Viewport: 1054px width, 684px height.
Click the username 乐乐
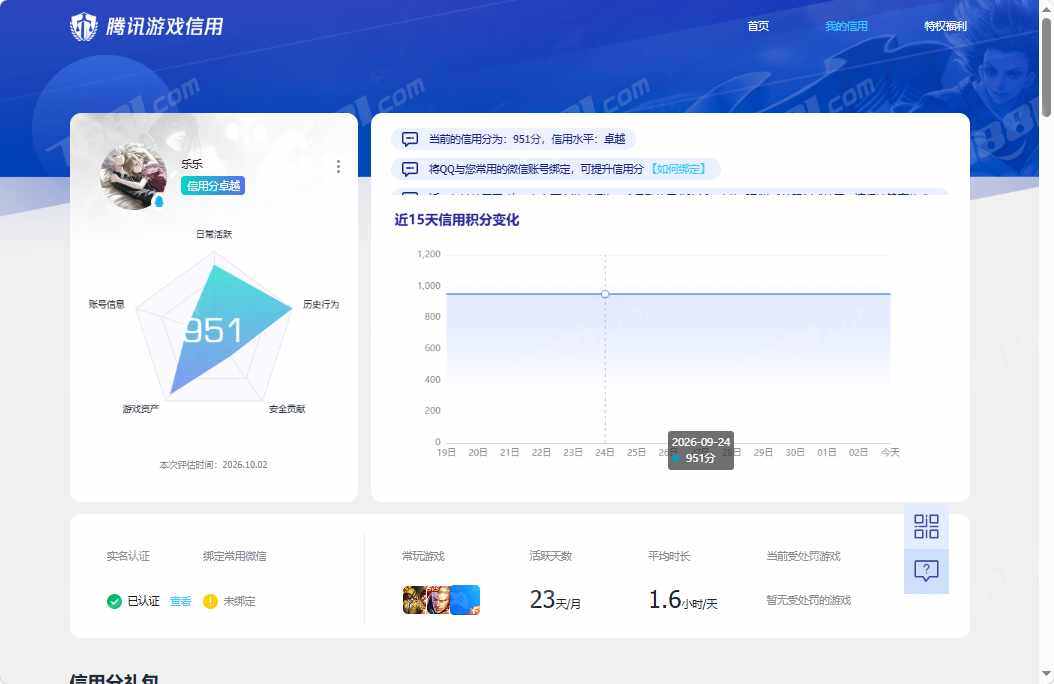point(192,164)
